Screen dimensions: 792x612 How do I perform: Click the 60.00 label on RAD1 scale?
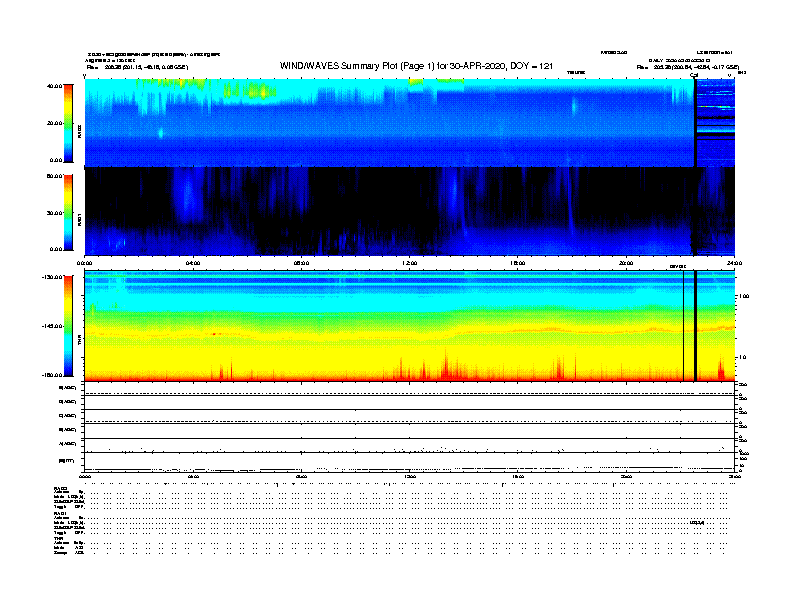[x=54, y=176]
